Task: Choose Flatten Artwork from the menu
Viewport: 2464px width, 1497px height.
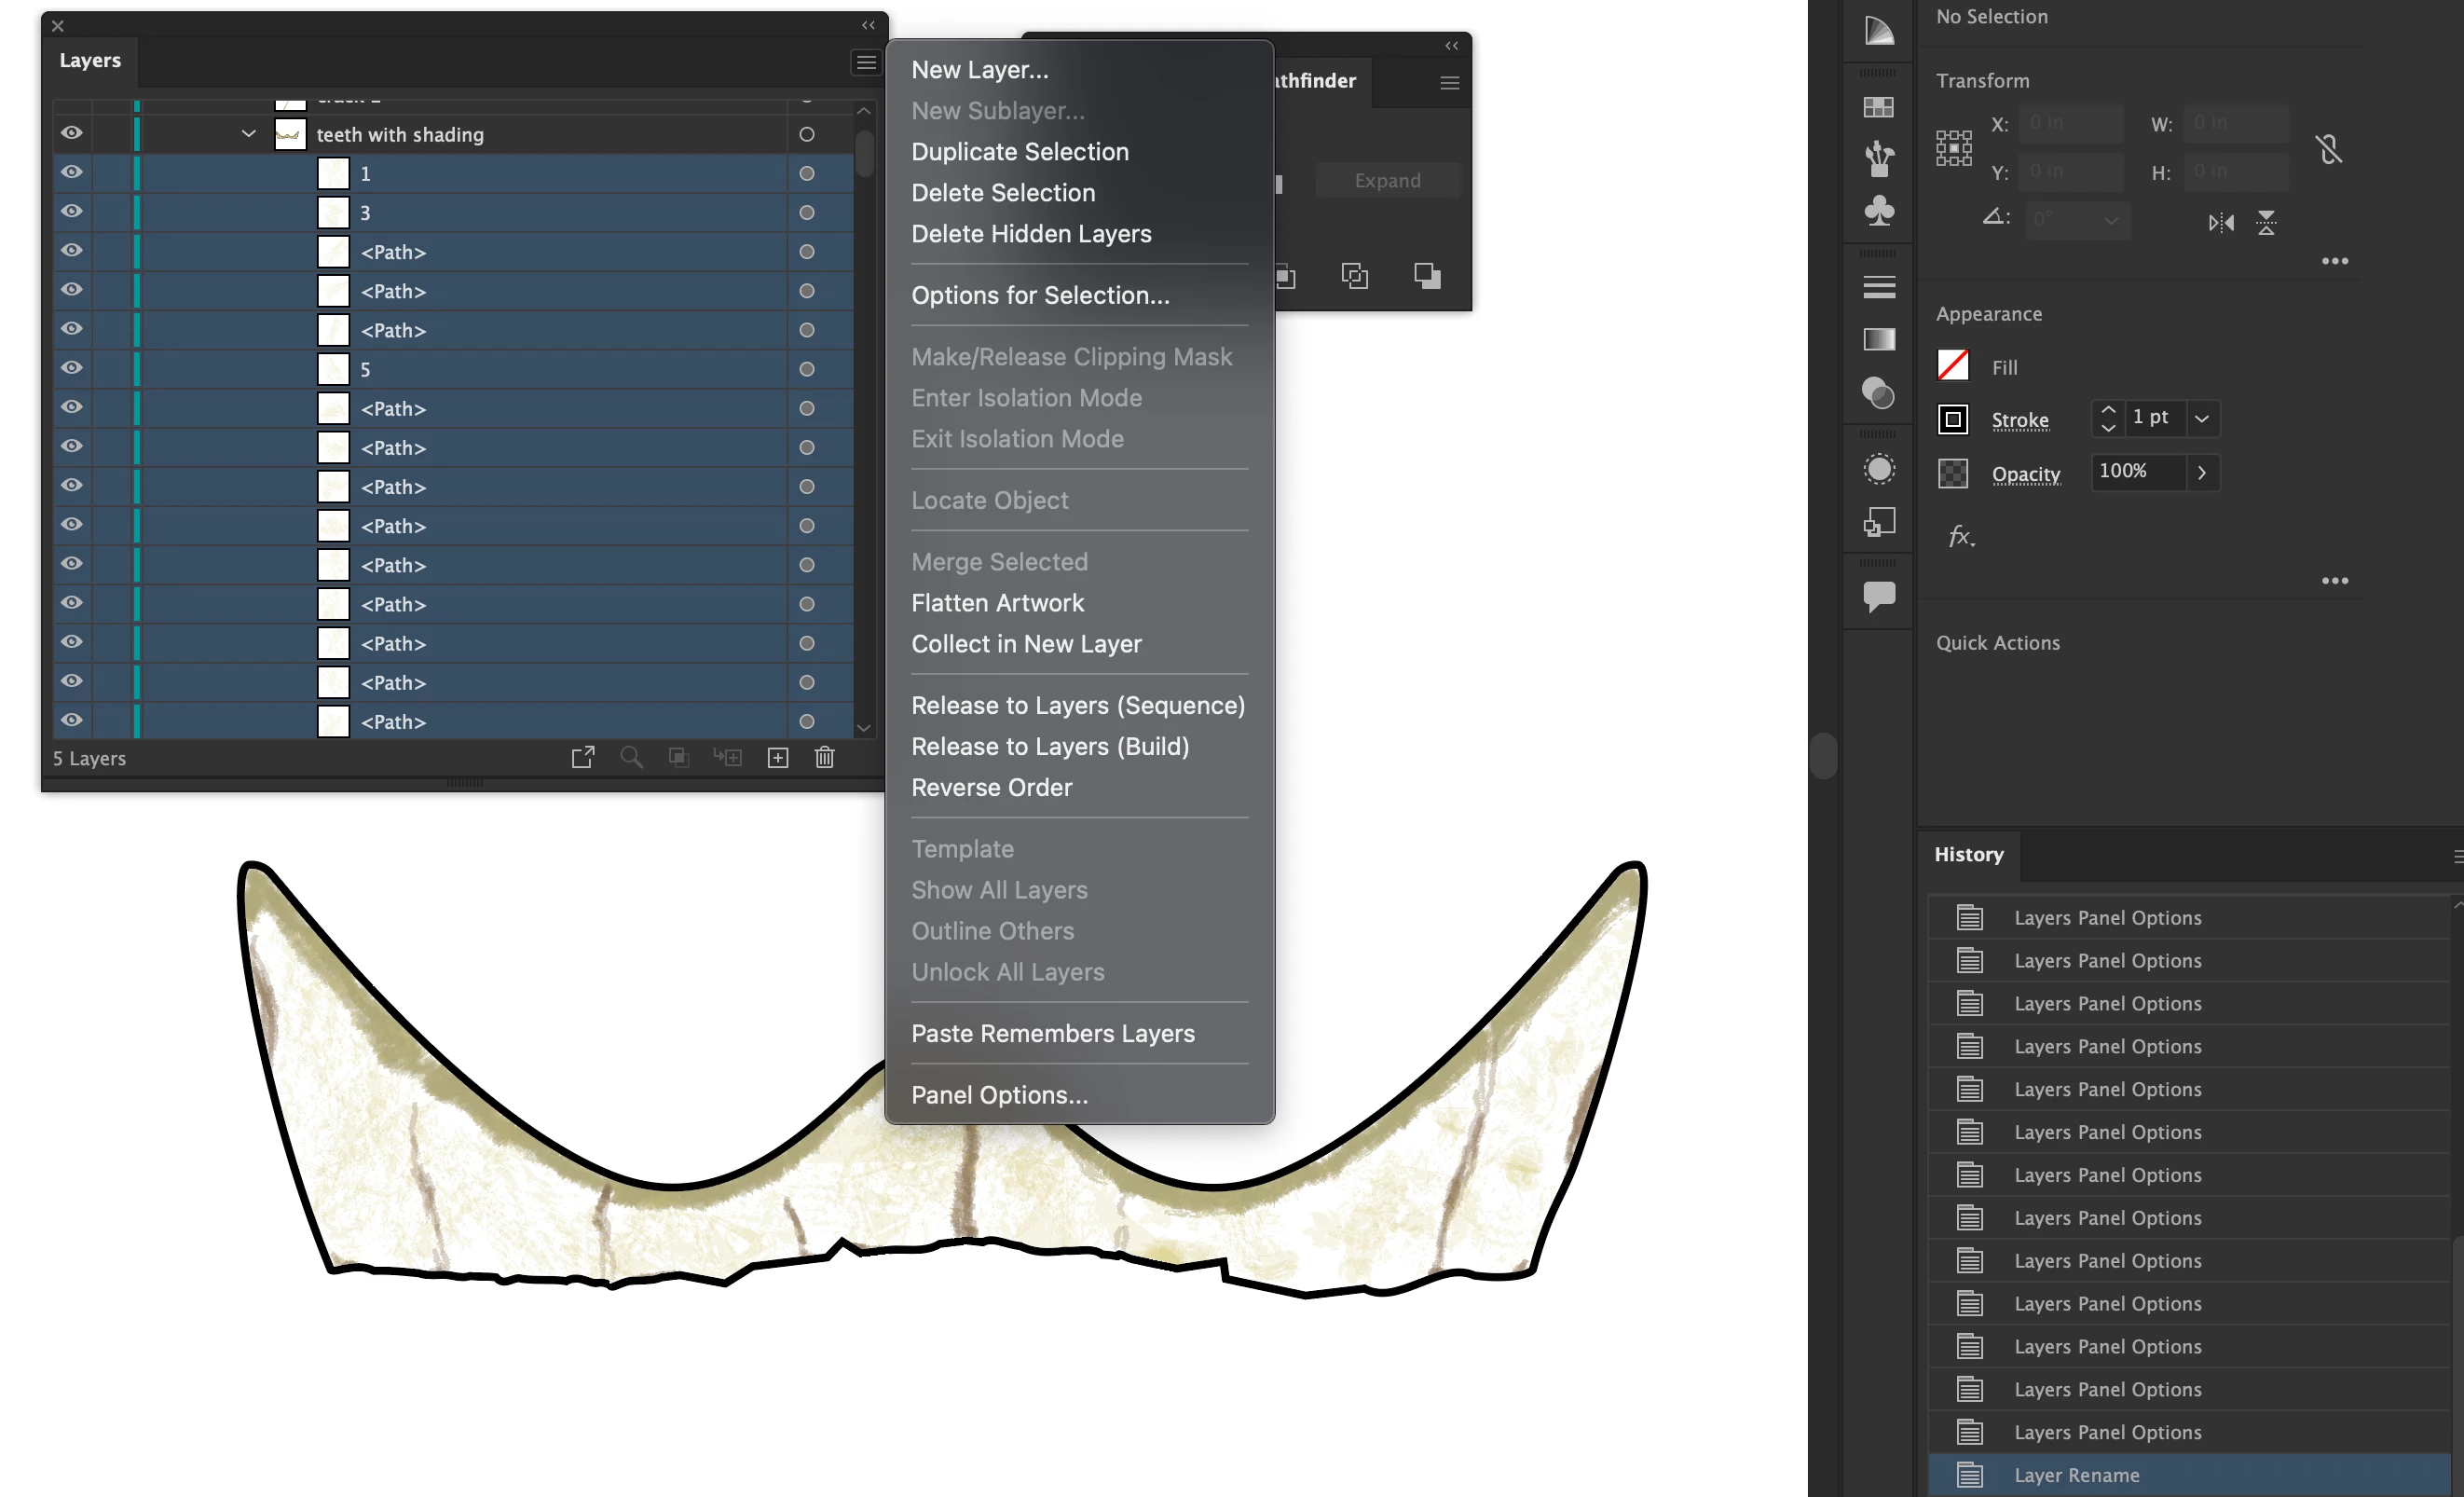Action: pyautogui.click(x=997, y=602)
